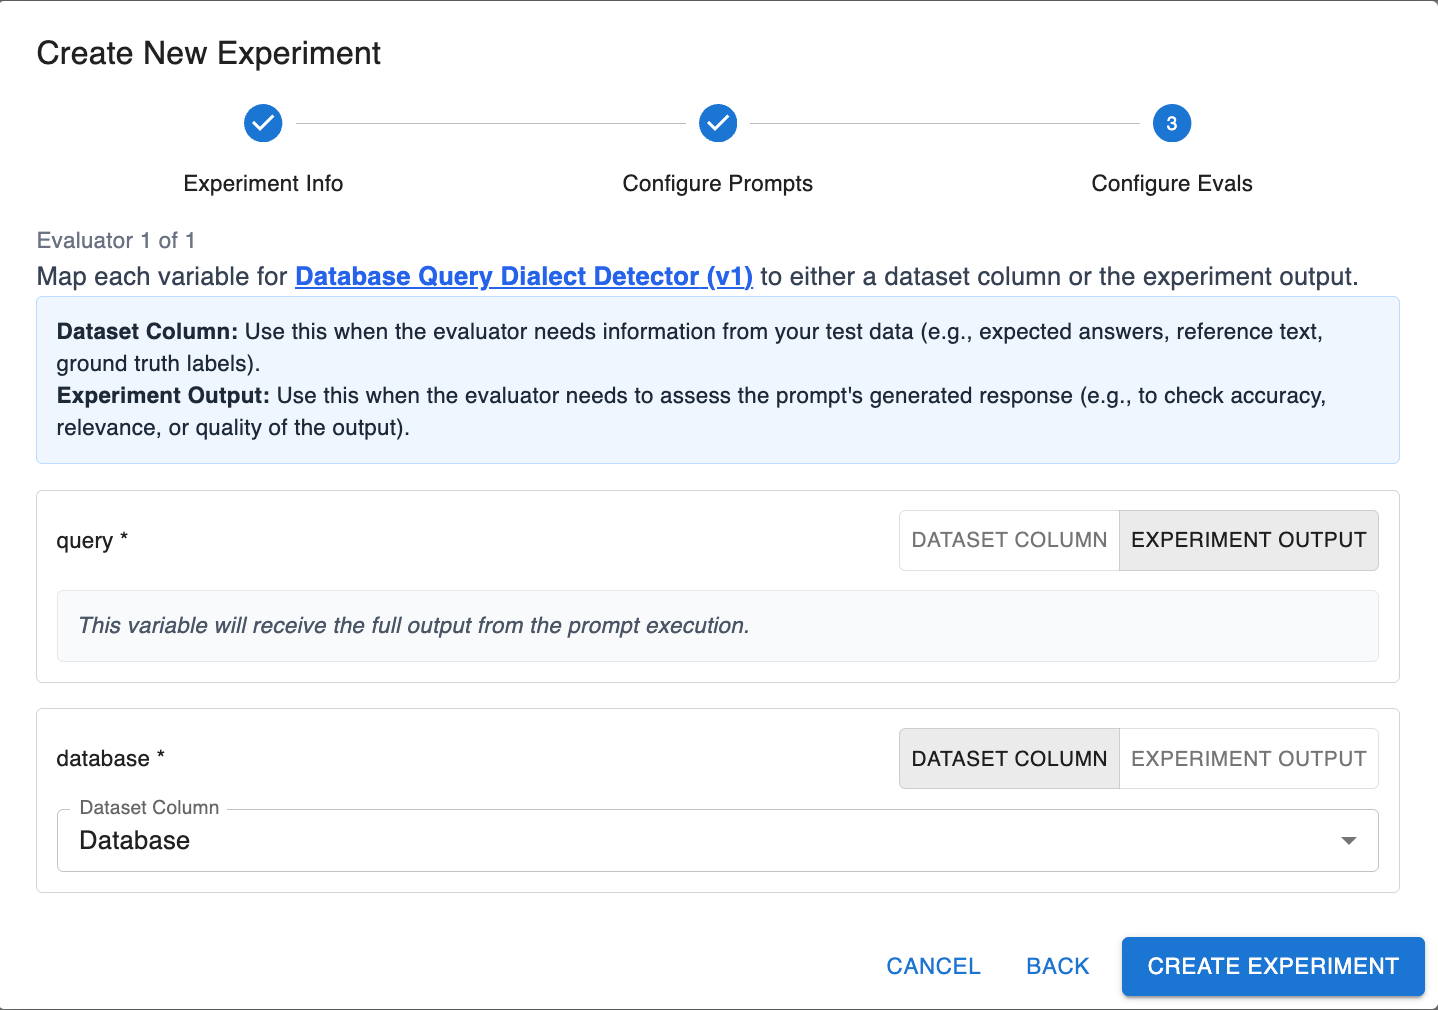The image size is (1438, 1010).
Task: Click the Configure Prompts step checkmark icon
Action: click(718, 123)
